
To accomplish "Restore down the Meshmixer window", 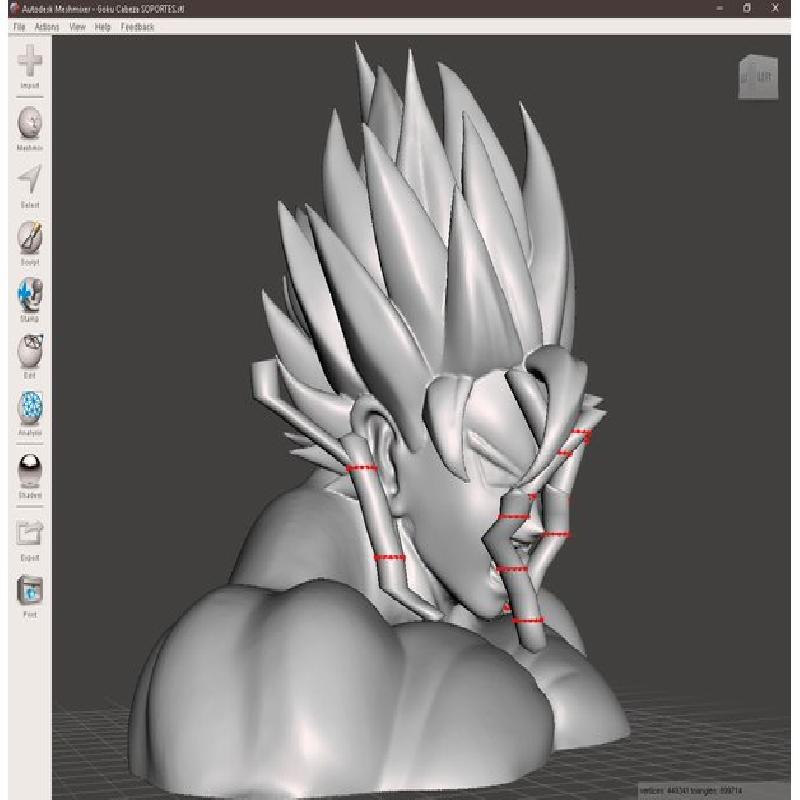I will (x=747, y=8).
